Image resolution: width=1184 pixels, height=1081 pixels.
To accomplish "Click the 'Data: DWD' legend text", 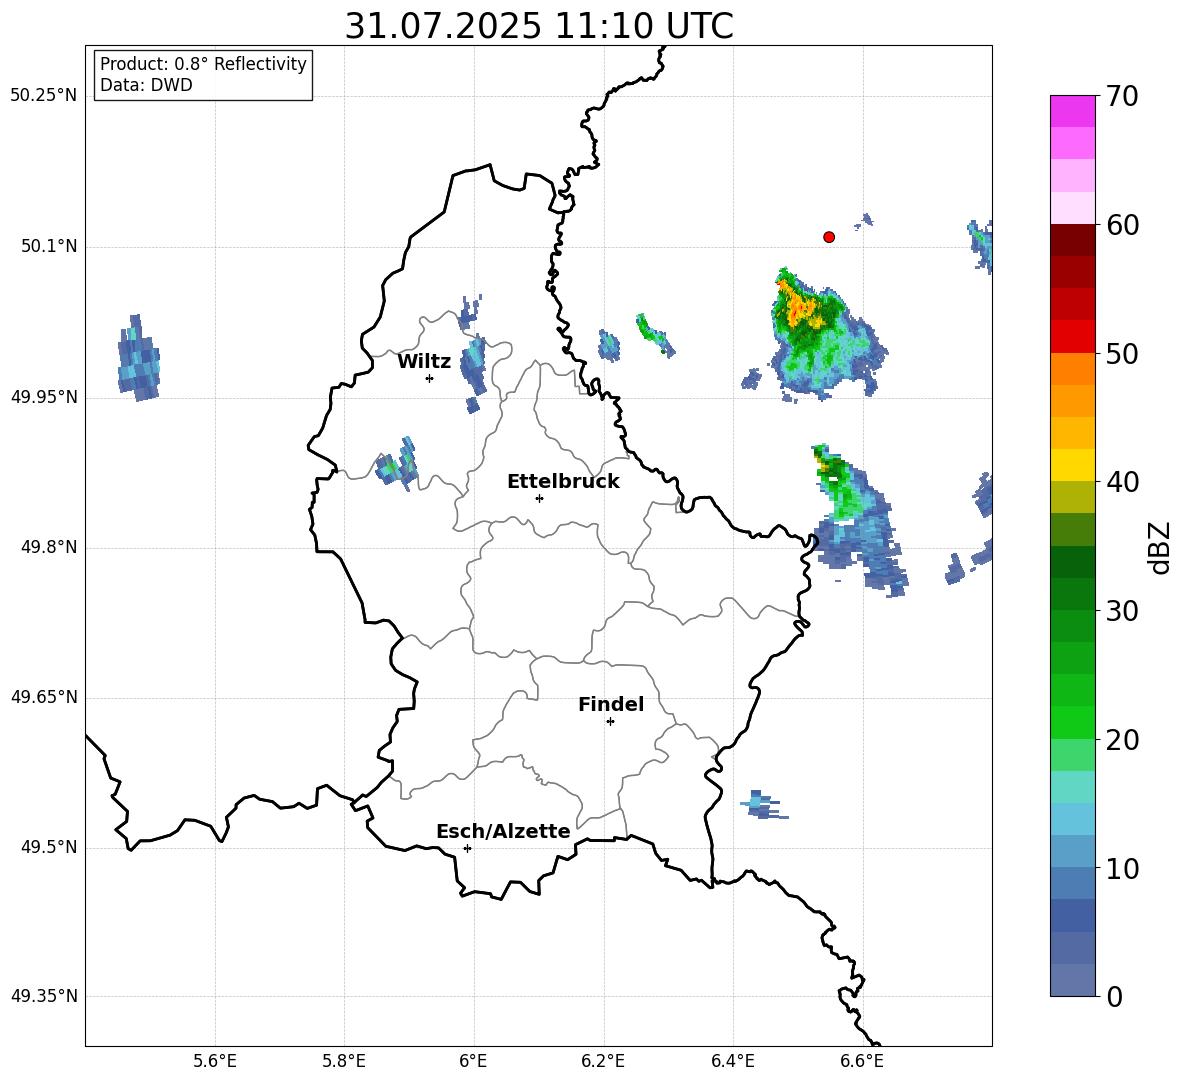I will click(x=146, y=85).
